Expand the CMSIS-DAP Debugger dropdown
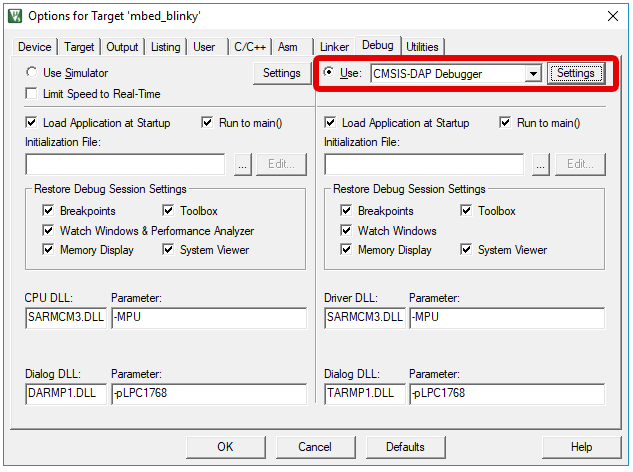The width and height of the screenshot is (633, 472). pyautogui.click(x=533, y=74)
